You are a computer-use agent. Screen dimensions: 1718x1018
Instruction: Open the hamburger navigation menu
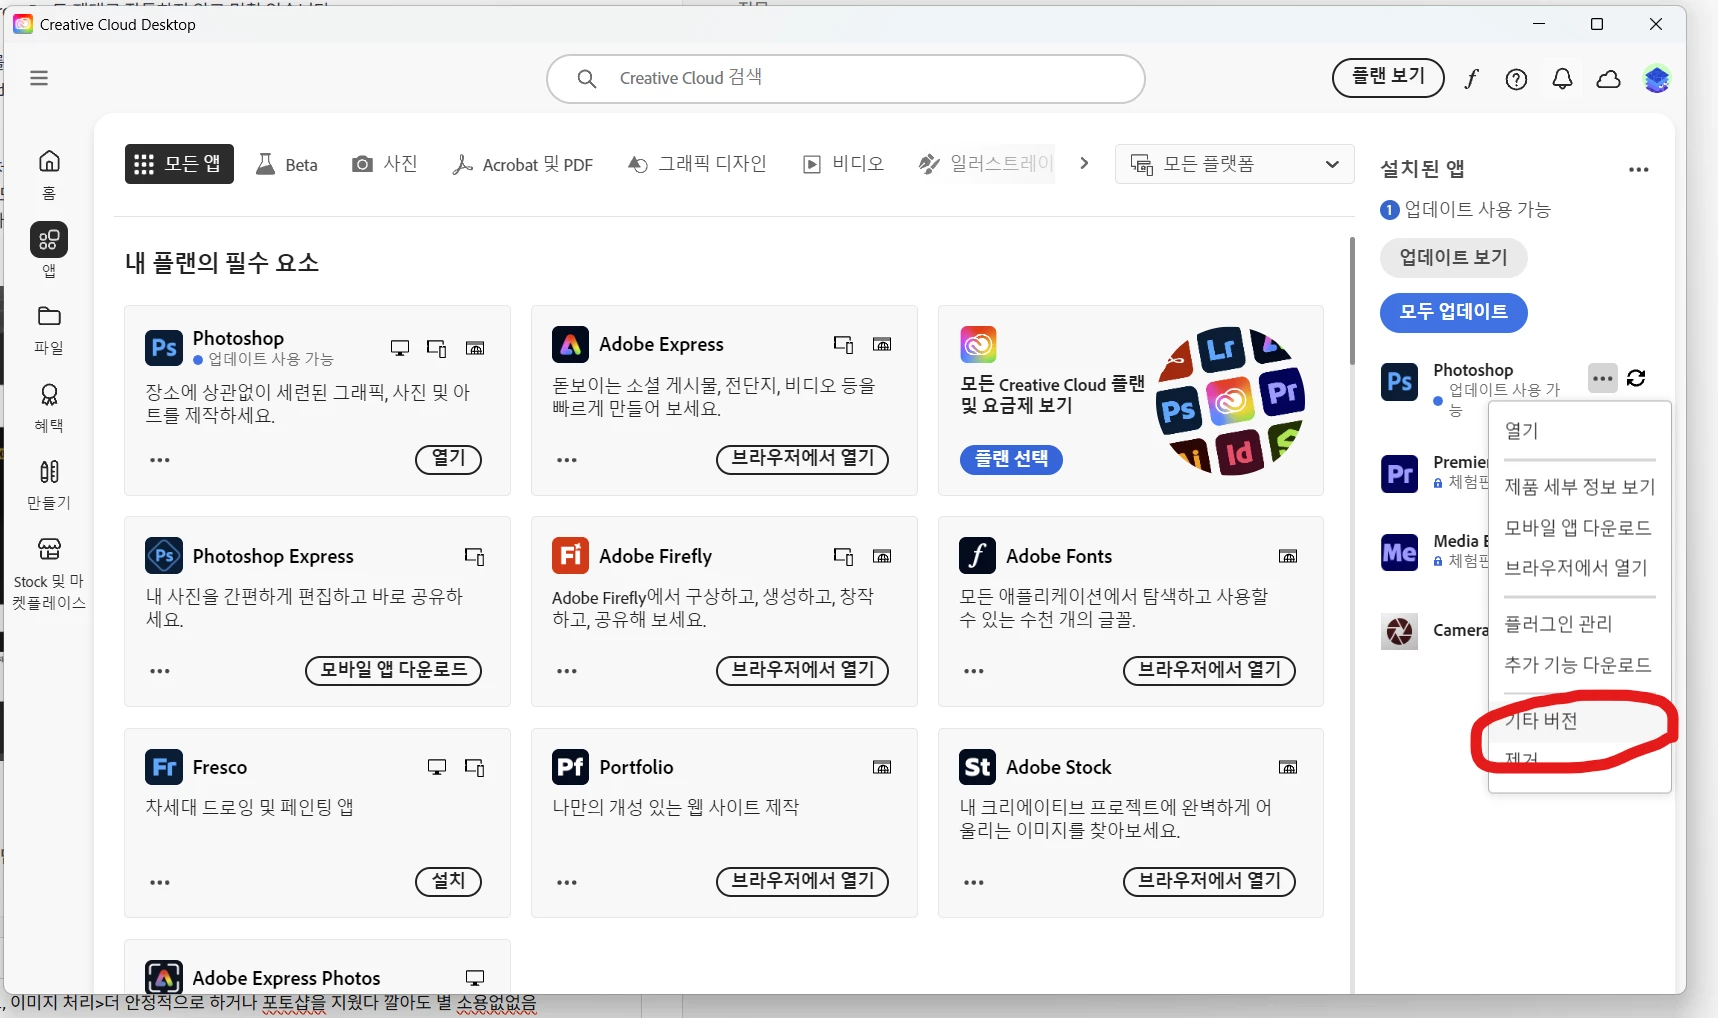(39, 78)
